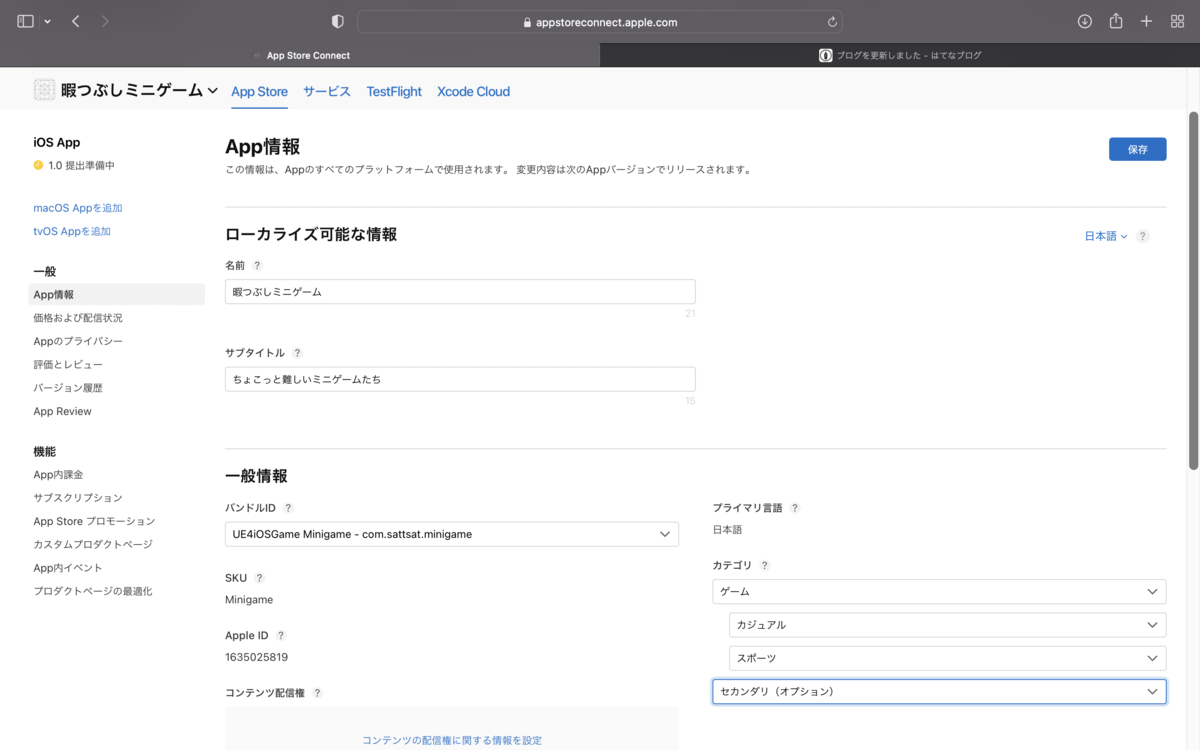Open the 暇つぶしミニゲーム app switcher dropdown

pyautogui.click(x=140, y=90)
